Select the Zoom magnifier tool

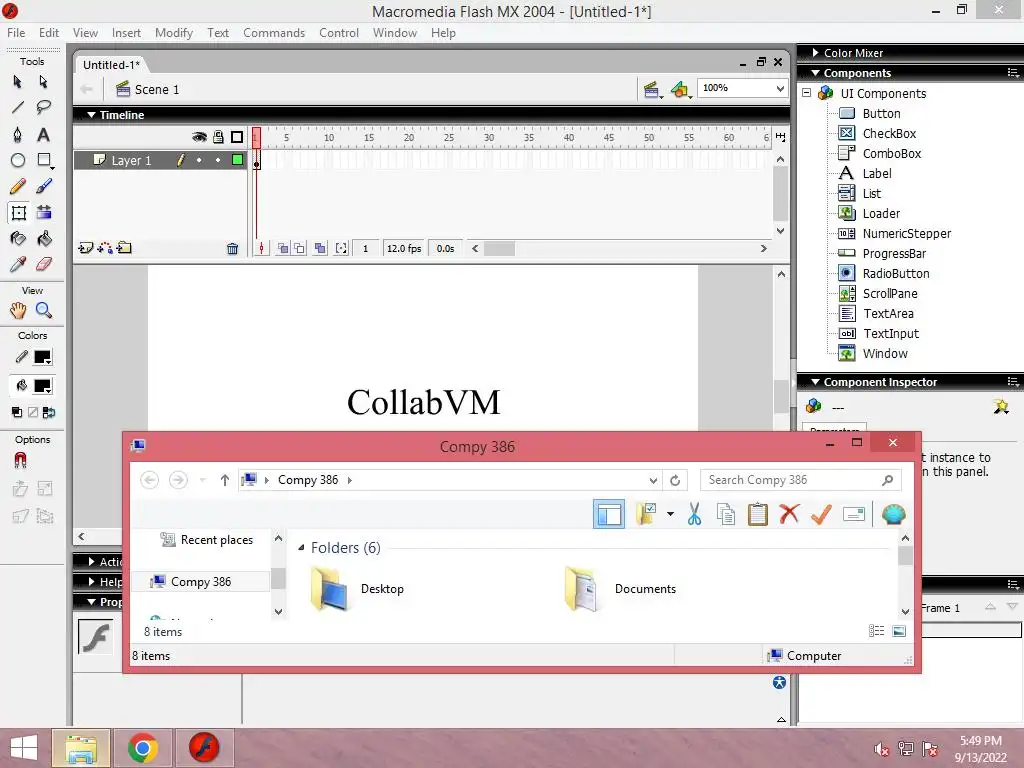click(x=44, y=311)
